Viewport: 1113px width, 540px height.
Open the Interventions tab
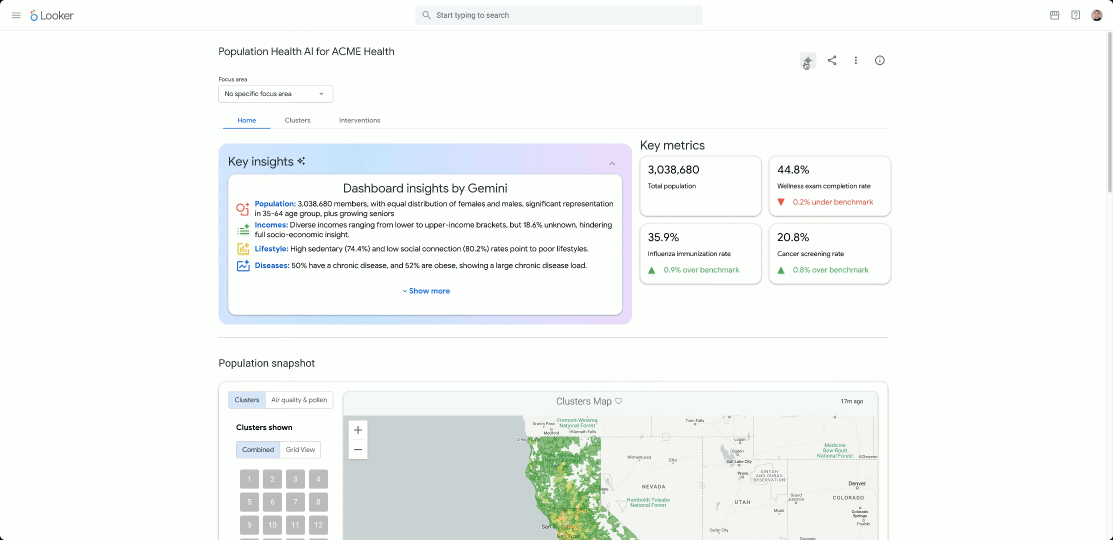(359, 120)
